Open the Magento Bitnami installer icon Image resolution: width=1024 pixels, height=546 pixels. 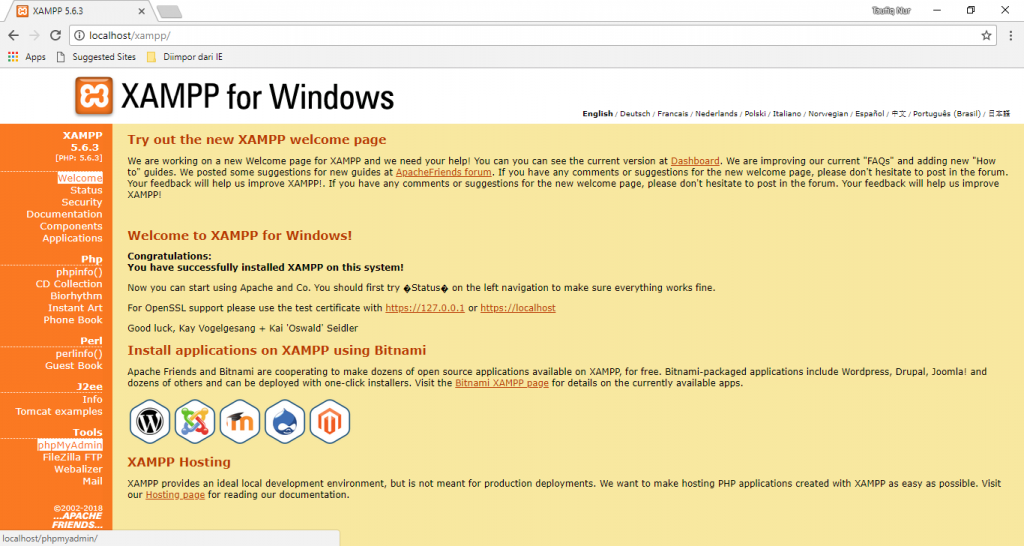tap(330, 422)
